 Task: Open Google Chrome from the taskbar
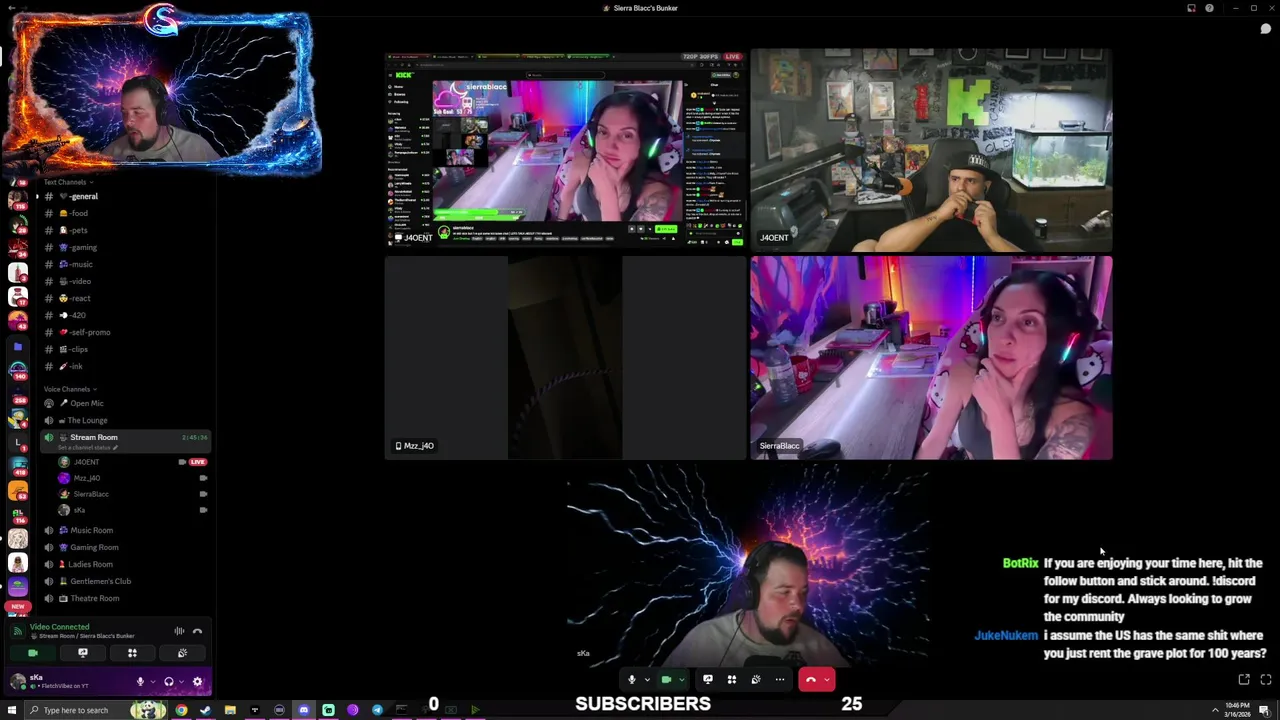pyautogui.click(x=181, y=710)
